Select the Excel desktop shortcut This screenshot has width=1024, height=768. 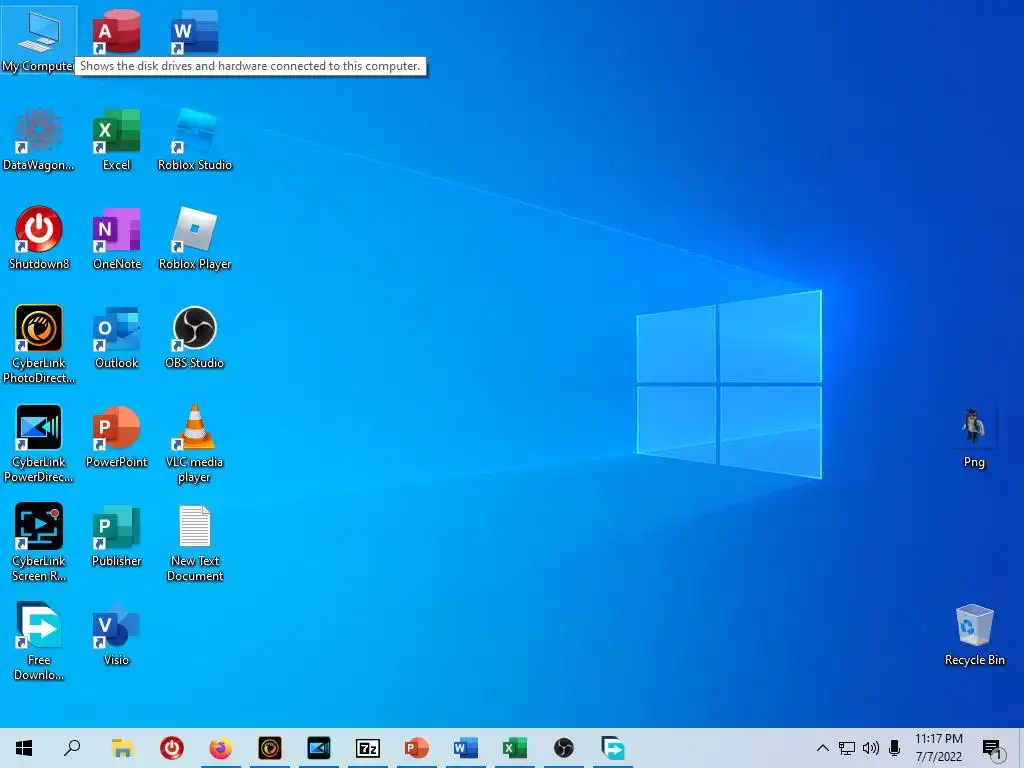116,140
